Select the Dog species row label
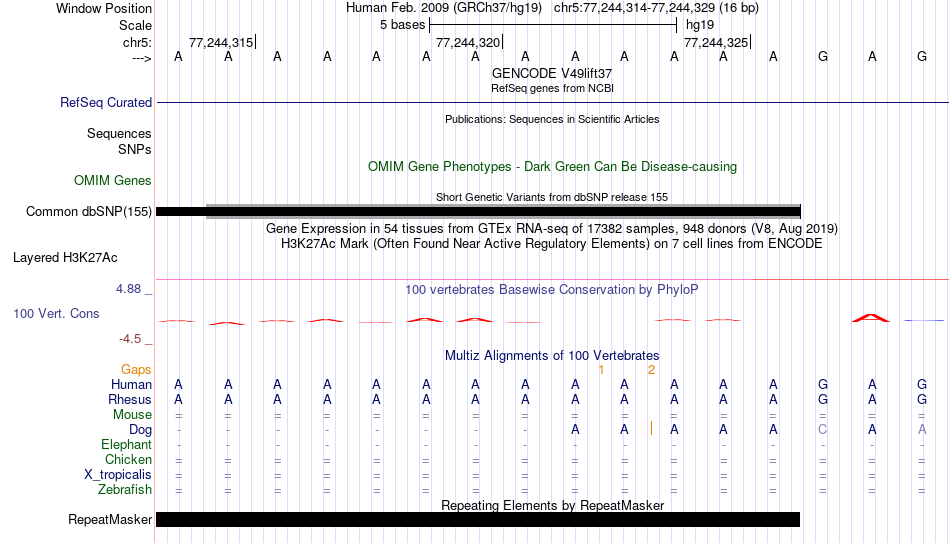This screenshot has height=543, width=950. 140,430
